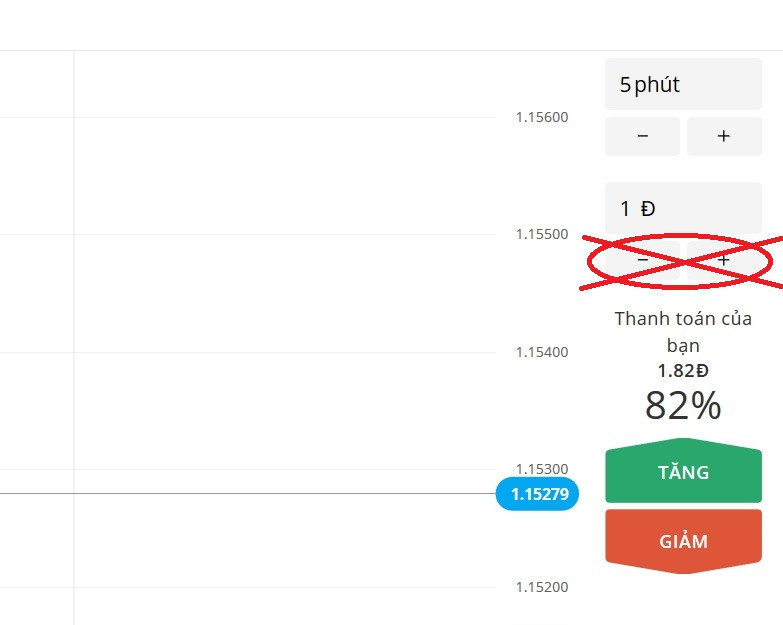Image resolution: width=783 pixels, height=625 pixels.
Task: Click the red GIẢM button
Action: [683, 542]
